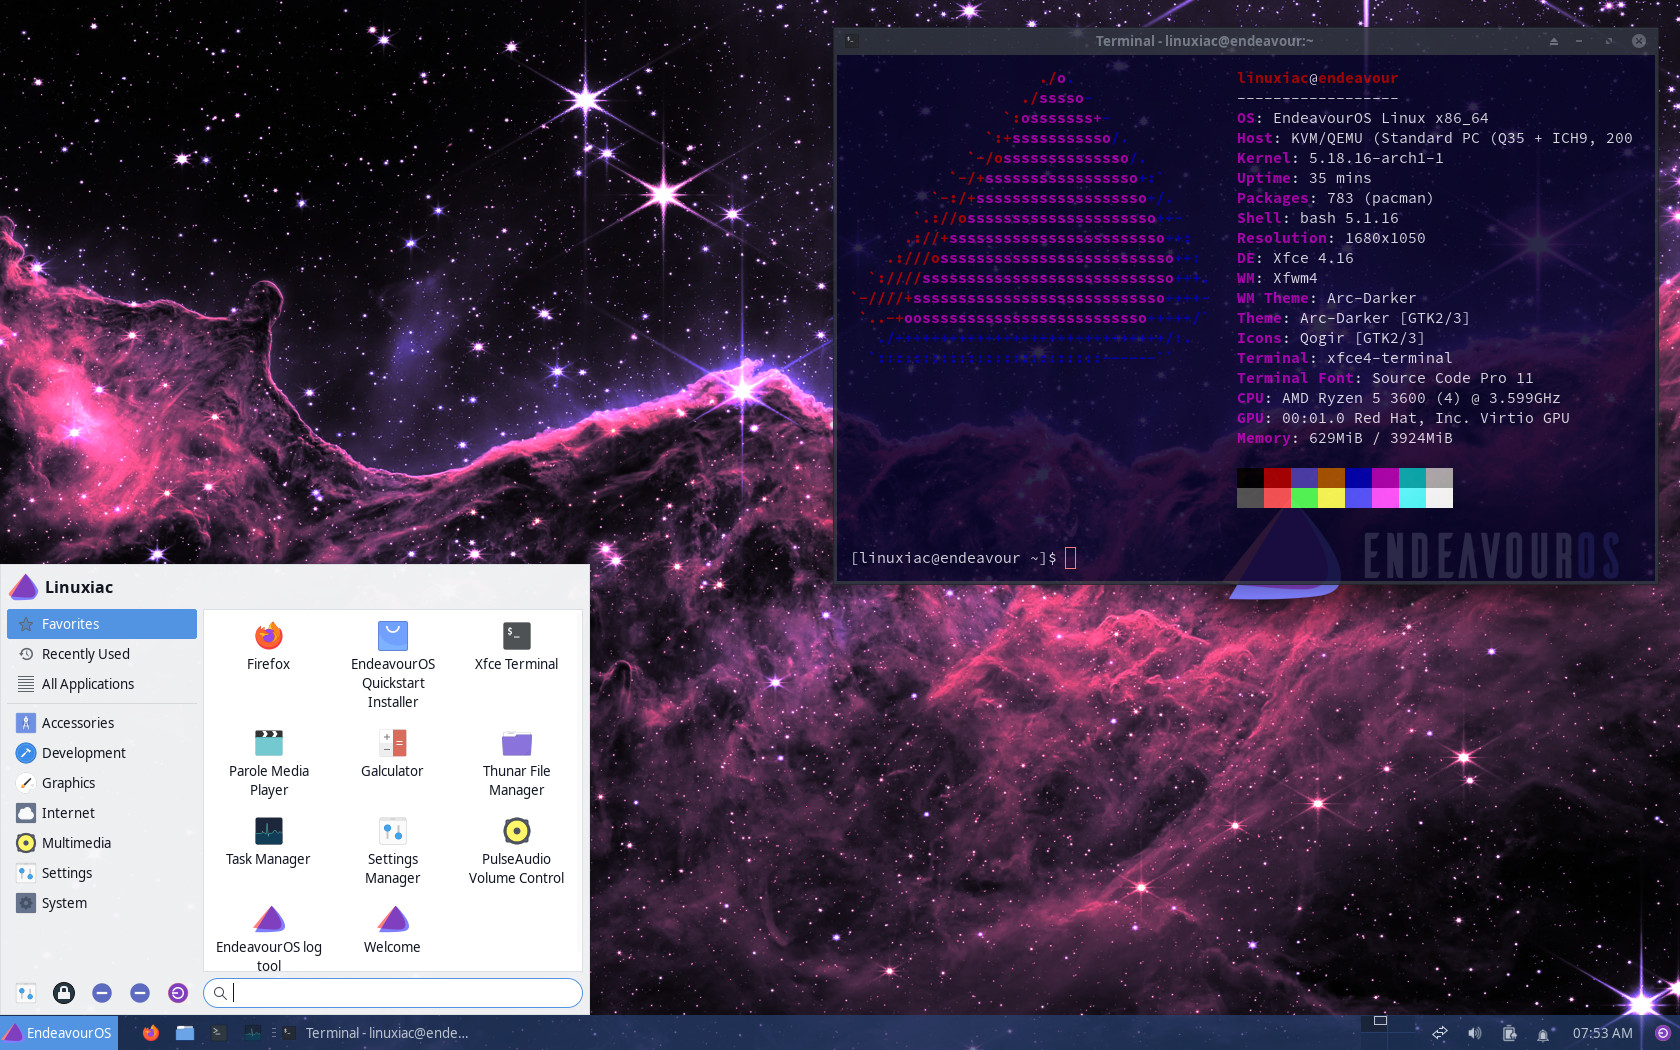Open the Development category
Image resolution: width=1680 pixels, height=1050 pixels.
click(102, 753)
